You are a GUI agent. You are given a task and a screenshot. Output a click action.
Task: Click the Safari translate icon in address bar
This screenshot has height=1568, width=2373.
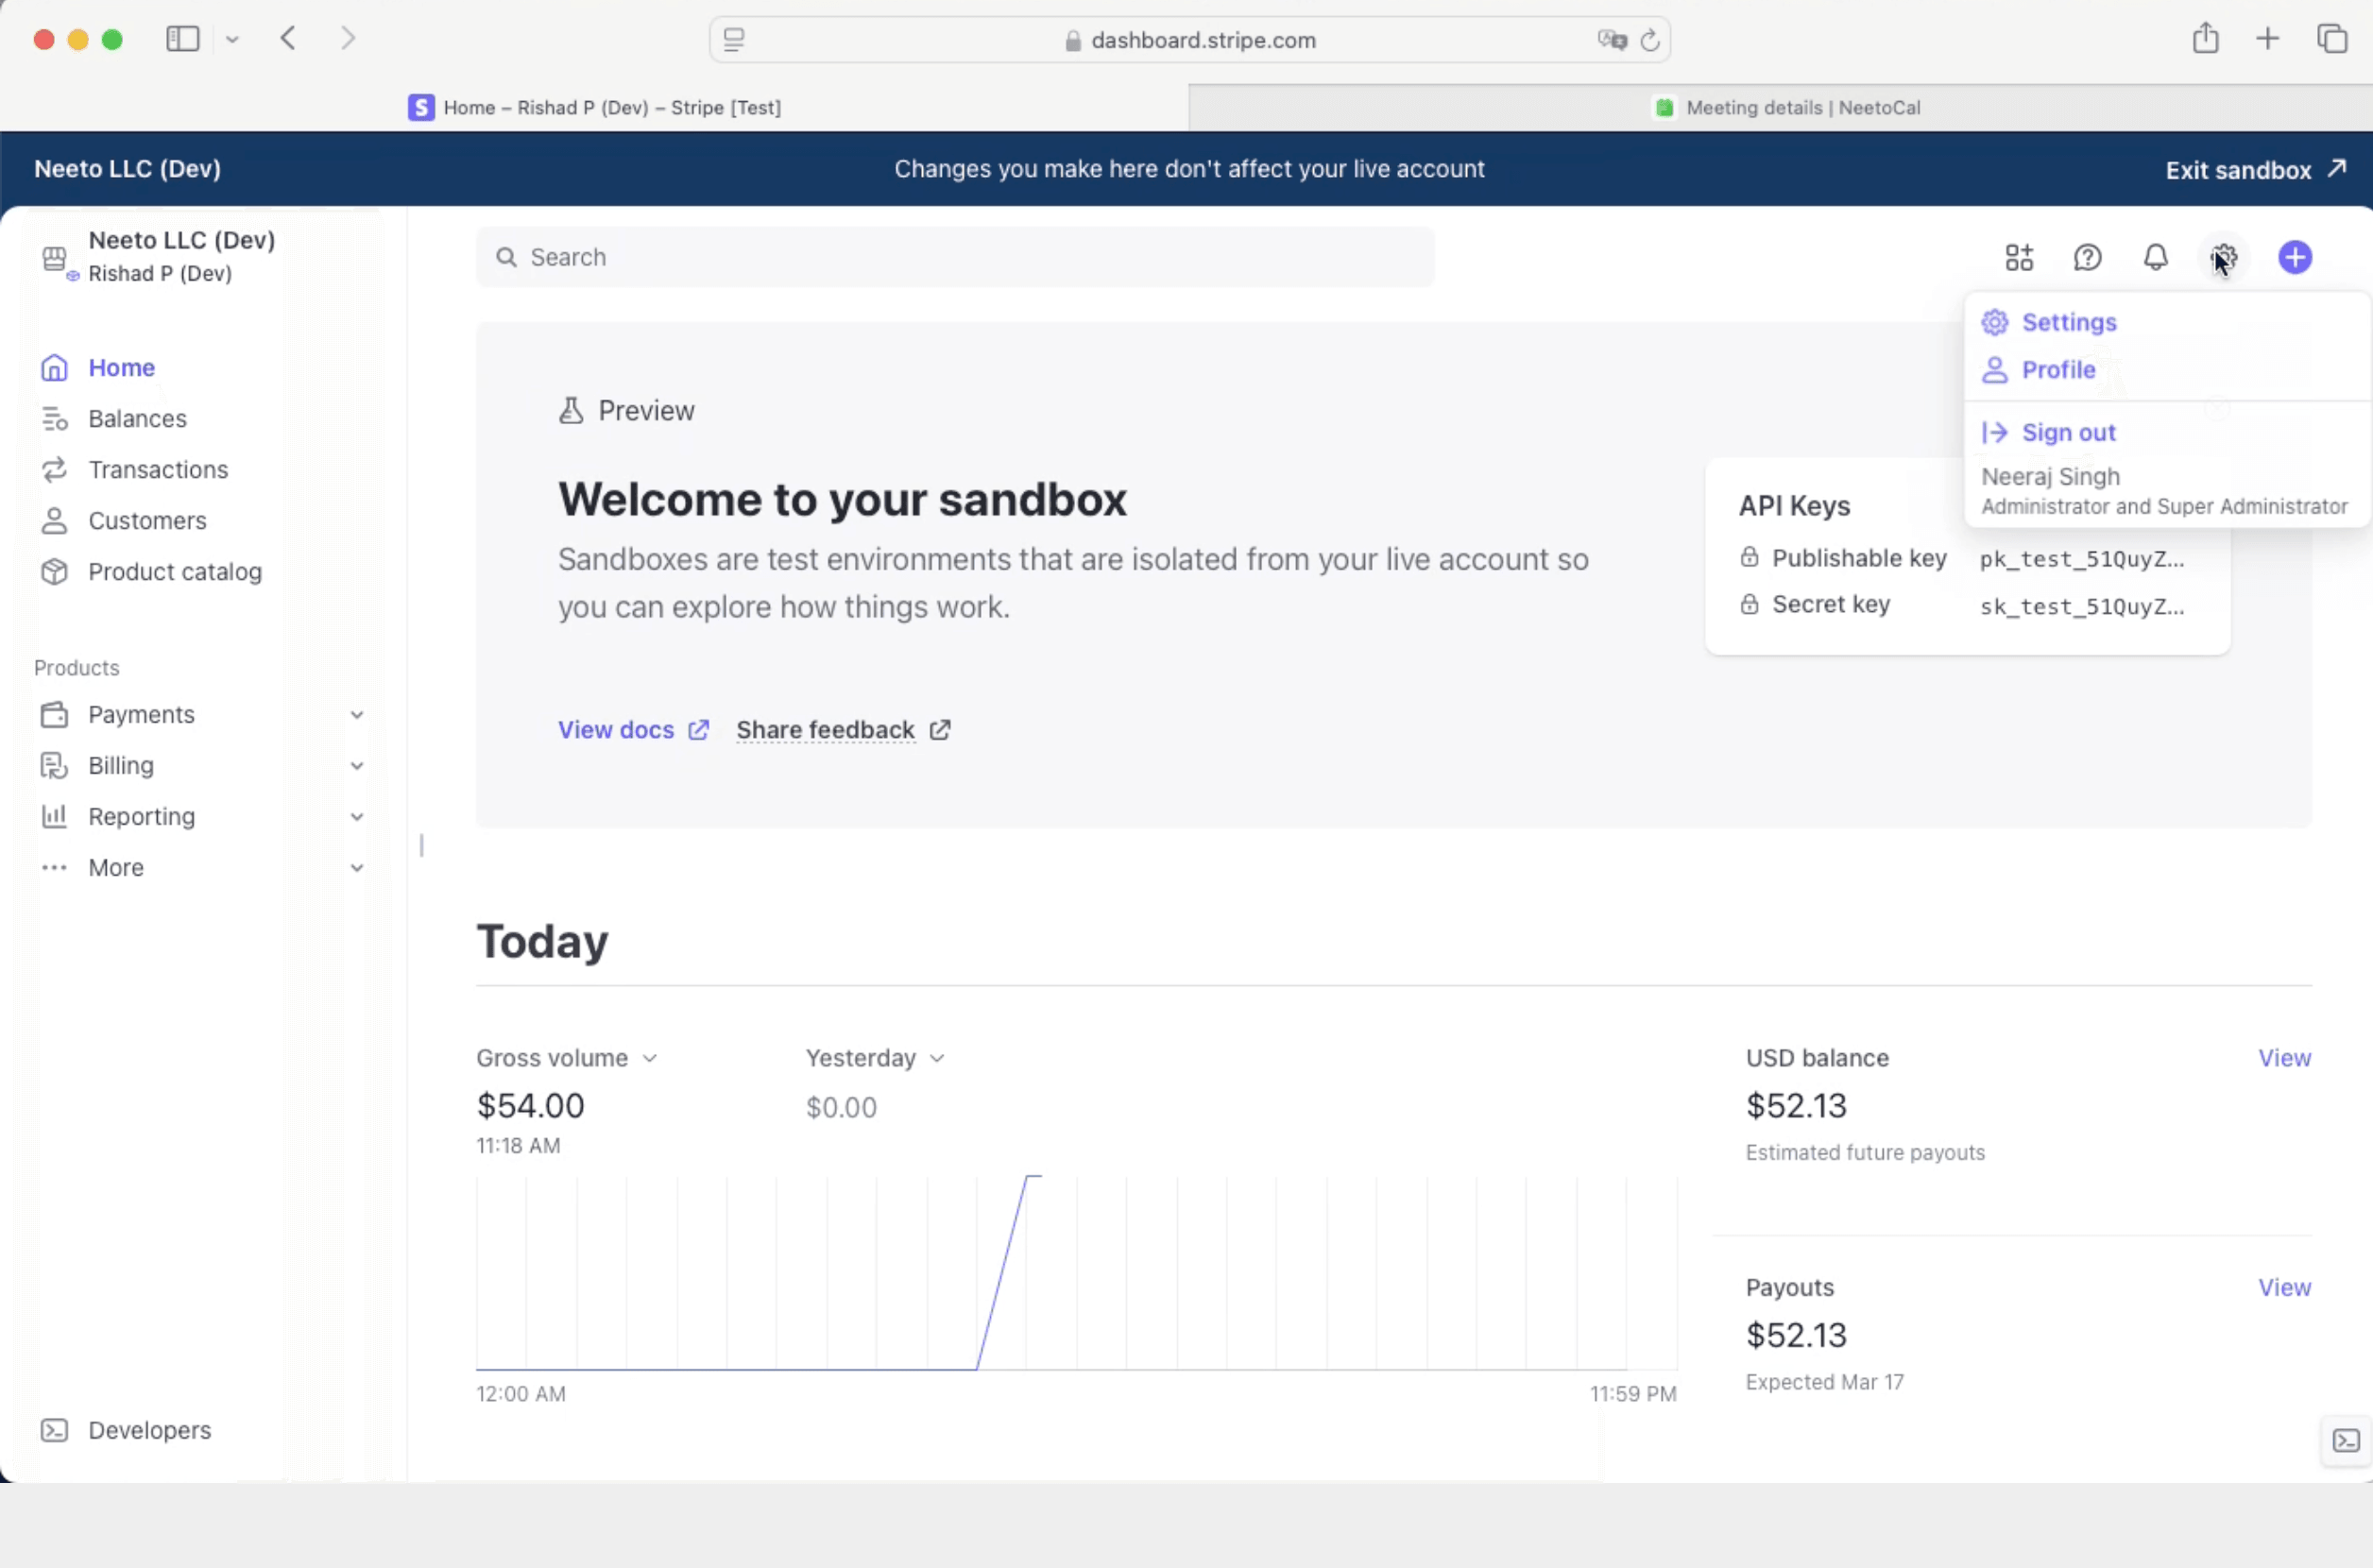coord(1612,40)
